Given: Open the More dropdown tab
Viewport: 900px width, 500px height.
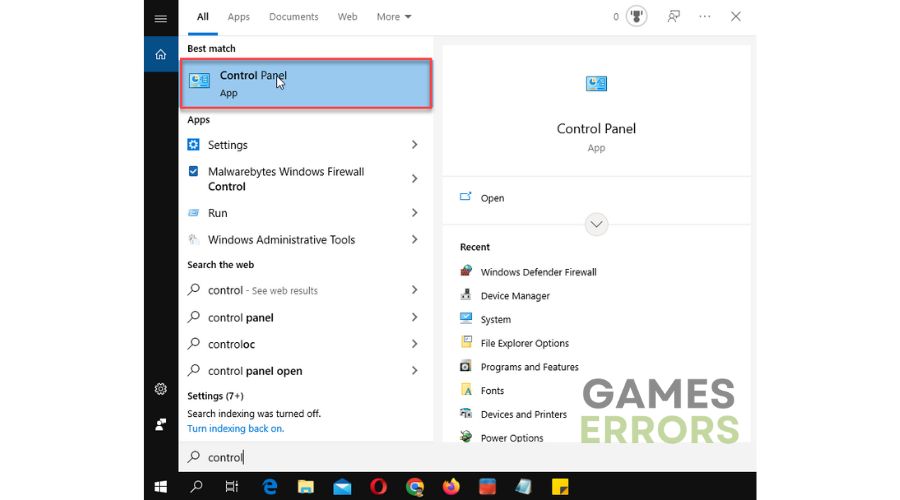Looking at the screenshot, I should coord(394,17).
